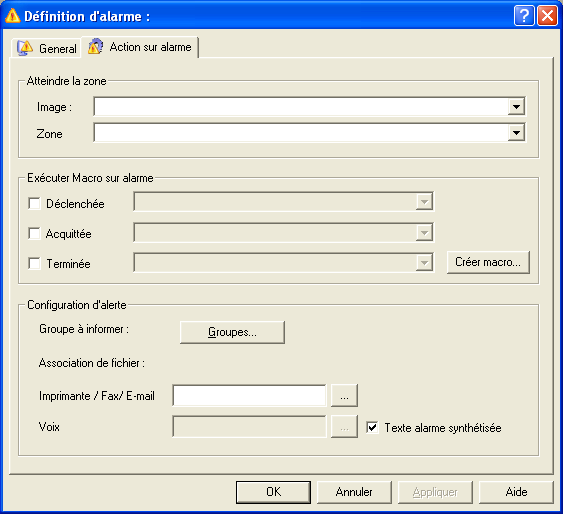Click the Créer macro... button
The width and height of the screenshot is (563, 514).
[x=488, y=262]
